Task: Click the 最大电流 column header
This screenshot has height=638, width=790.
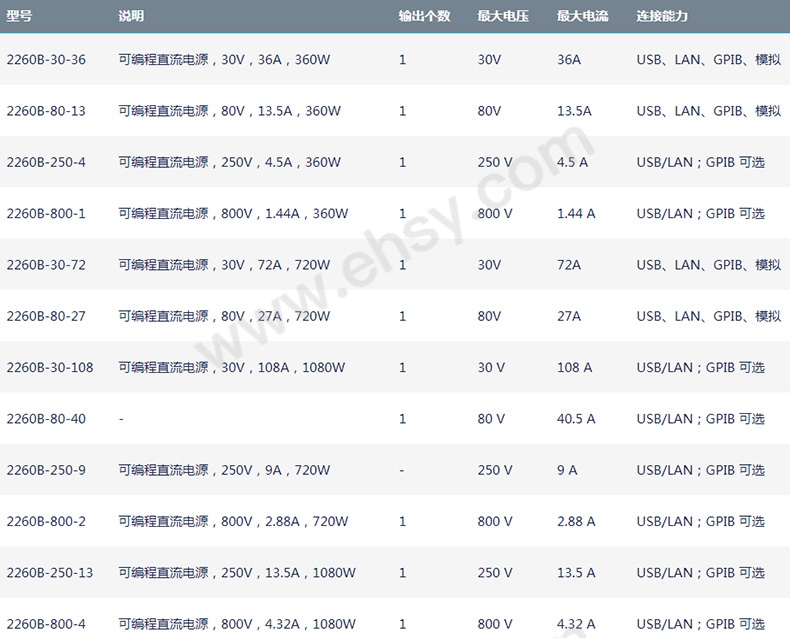Action: pos(582,17)
